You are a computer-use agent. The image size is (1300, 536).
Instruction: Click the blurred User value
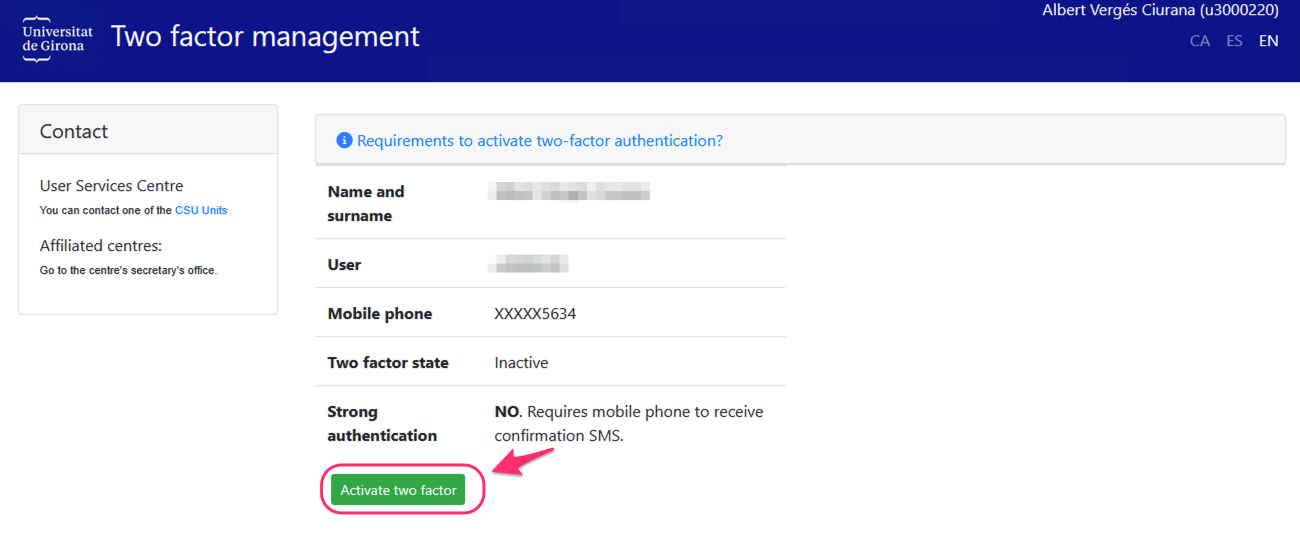click(531, 265)
